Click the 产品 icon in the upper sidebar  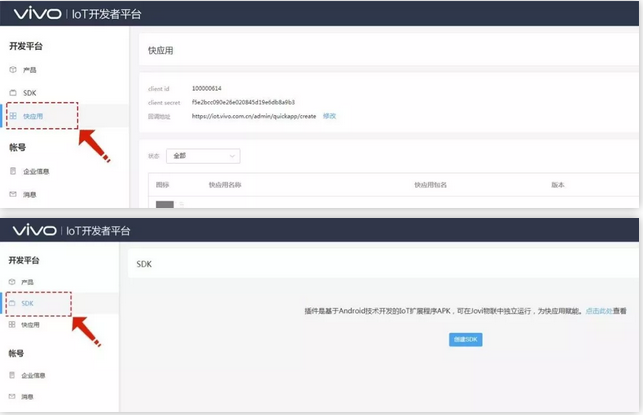point(13,70)
